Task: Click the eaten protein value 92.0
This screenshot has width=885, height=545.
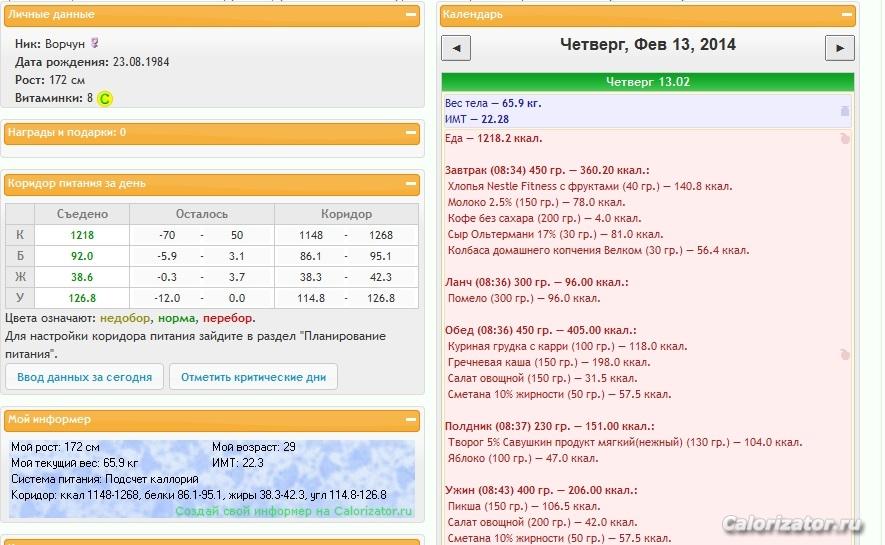Action: click(x=82, y=256)
